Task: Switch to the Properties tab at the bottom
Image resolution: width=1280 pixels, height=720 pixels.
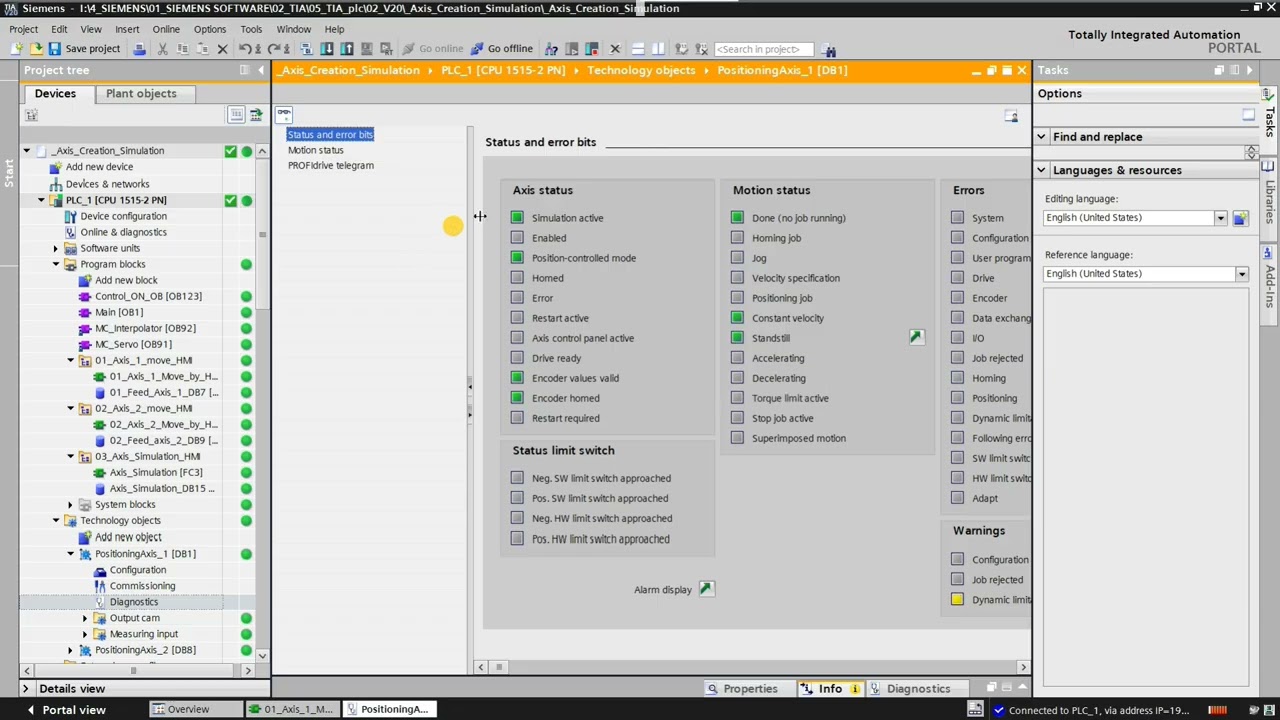Action: click(741, 688)
